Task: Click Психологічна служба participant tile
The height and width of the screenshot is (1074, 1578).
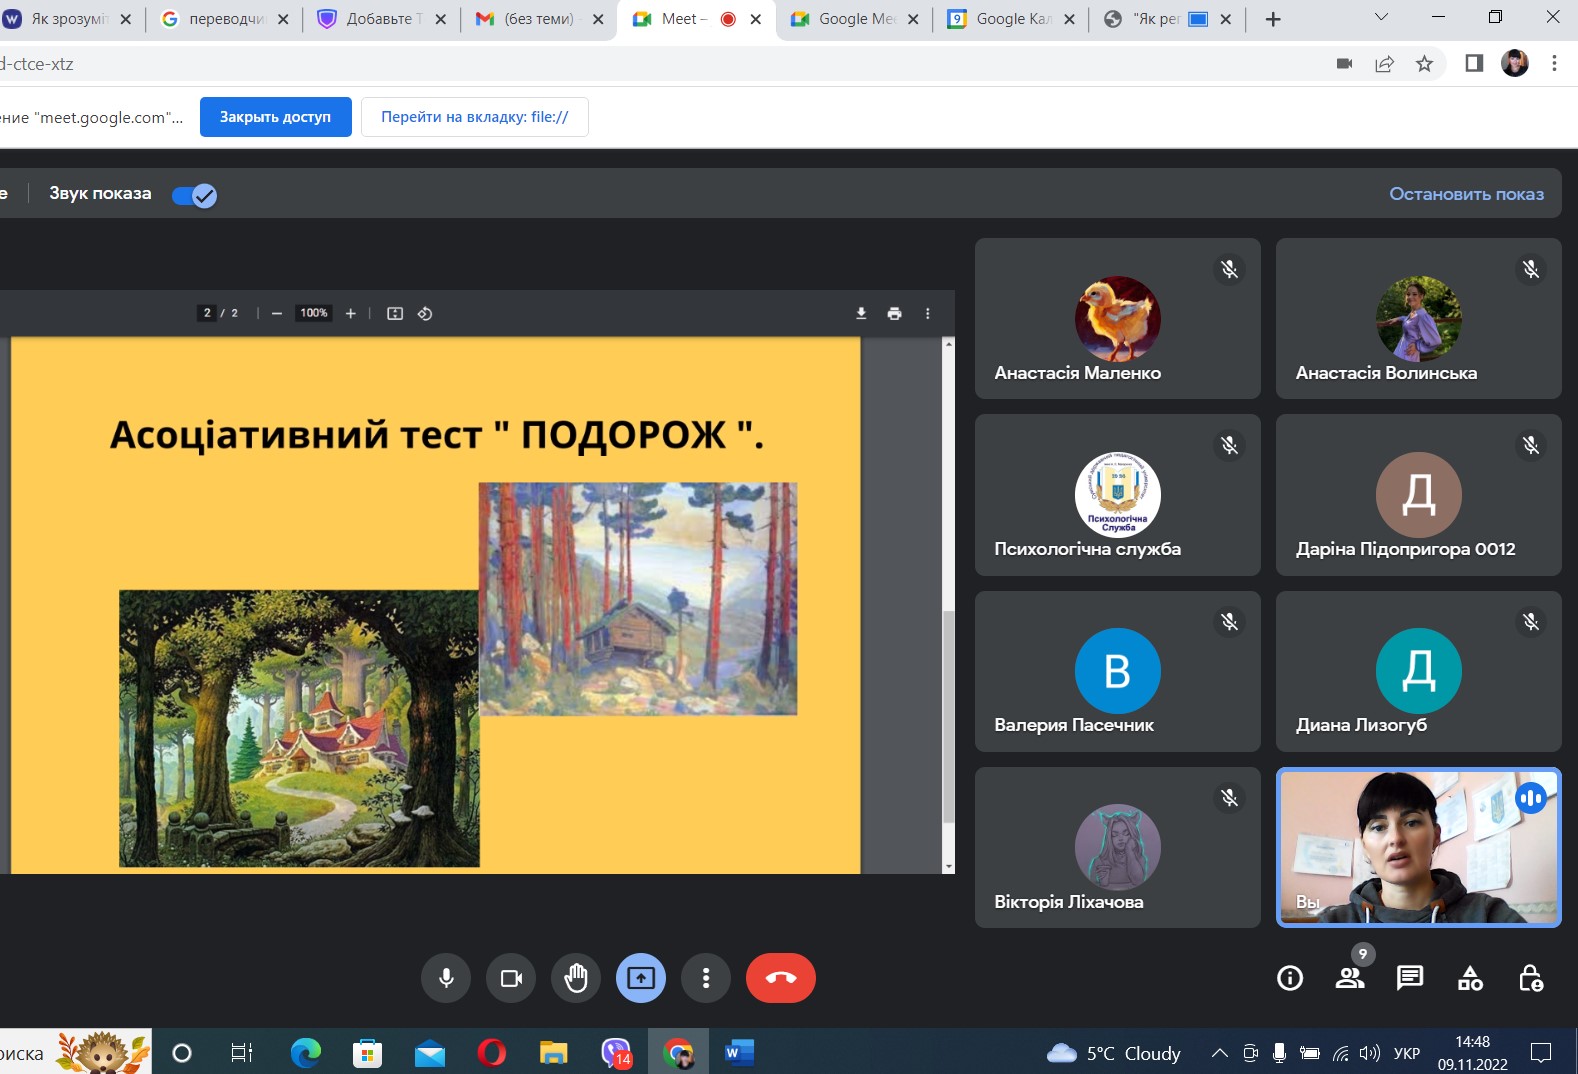Action: click(x=1118, y=495)
